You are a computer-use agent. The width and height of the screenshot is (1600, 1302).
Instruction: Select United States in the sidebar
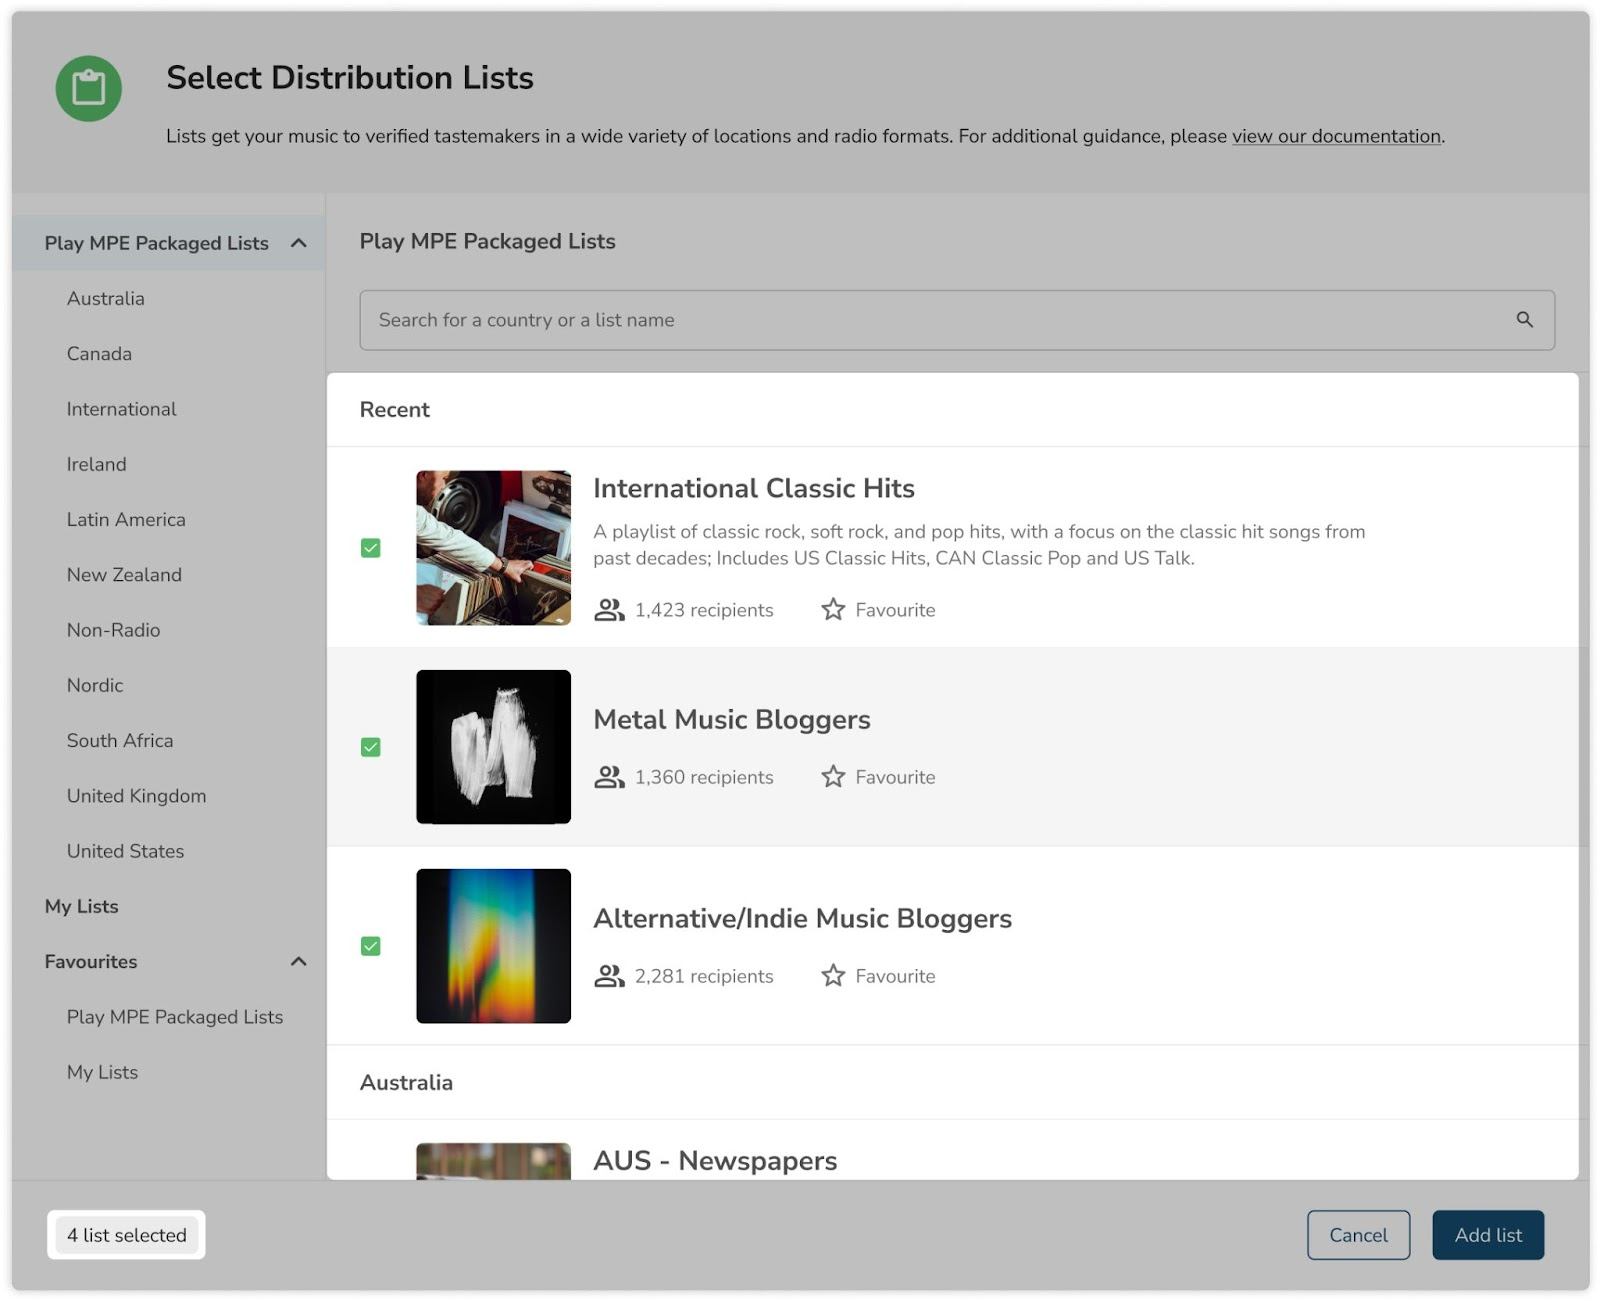point(125,851)
